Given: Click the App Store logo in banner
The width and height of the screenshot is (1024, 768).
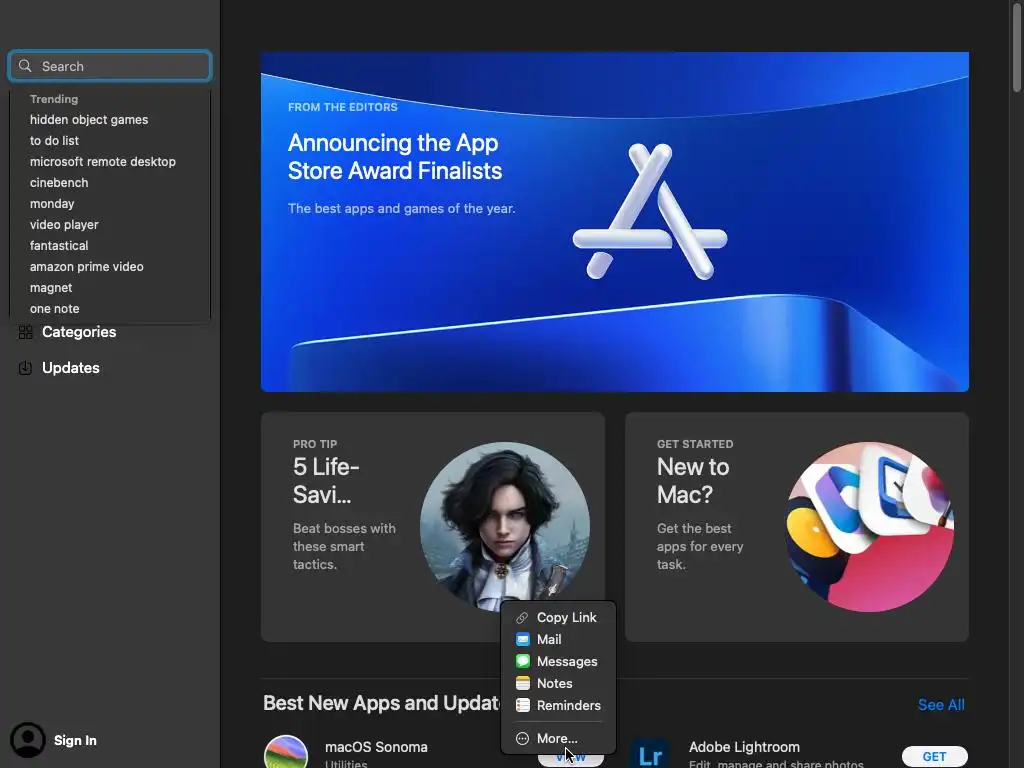Looking at the screenshot, I should (x=650, y=212).
